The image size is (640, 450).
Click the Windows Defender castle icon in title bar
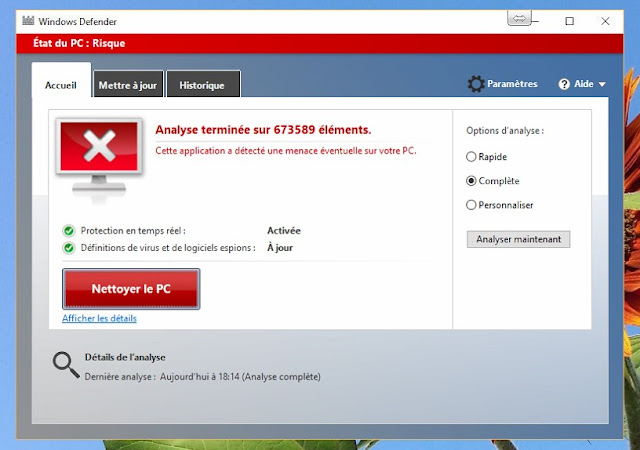[x=28, y=20]
